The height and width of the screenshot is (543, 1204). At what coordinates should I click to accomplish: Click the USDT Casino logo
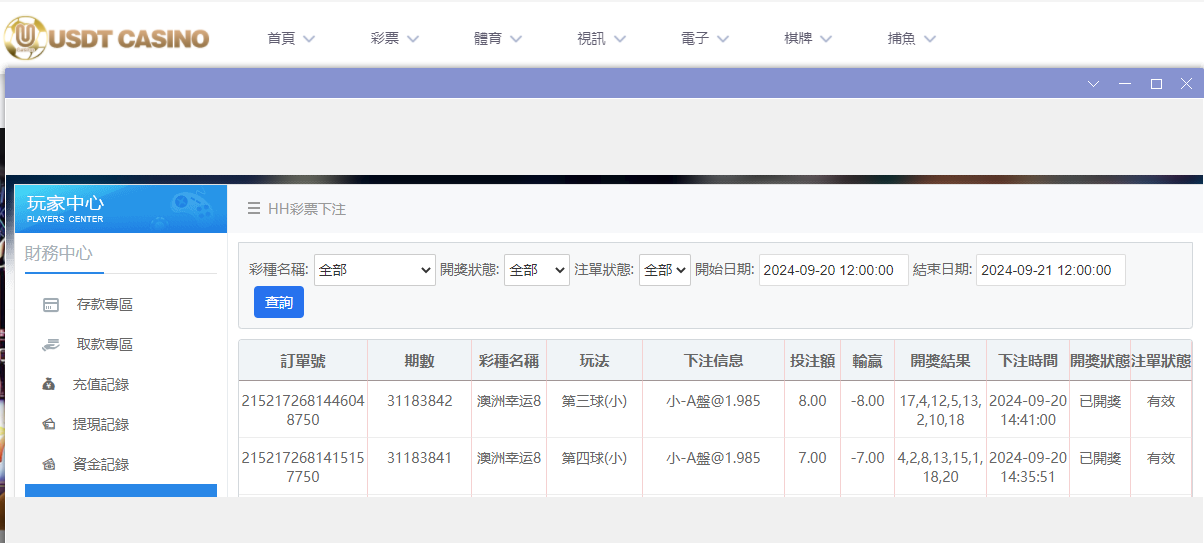tap(106, 38)
